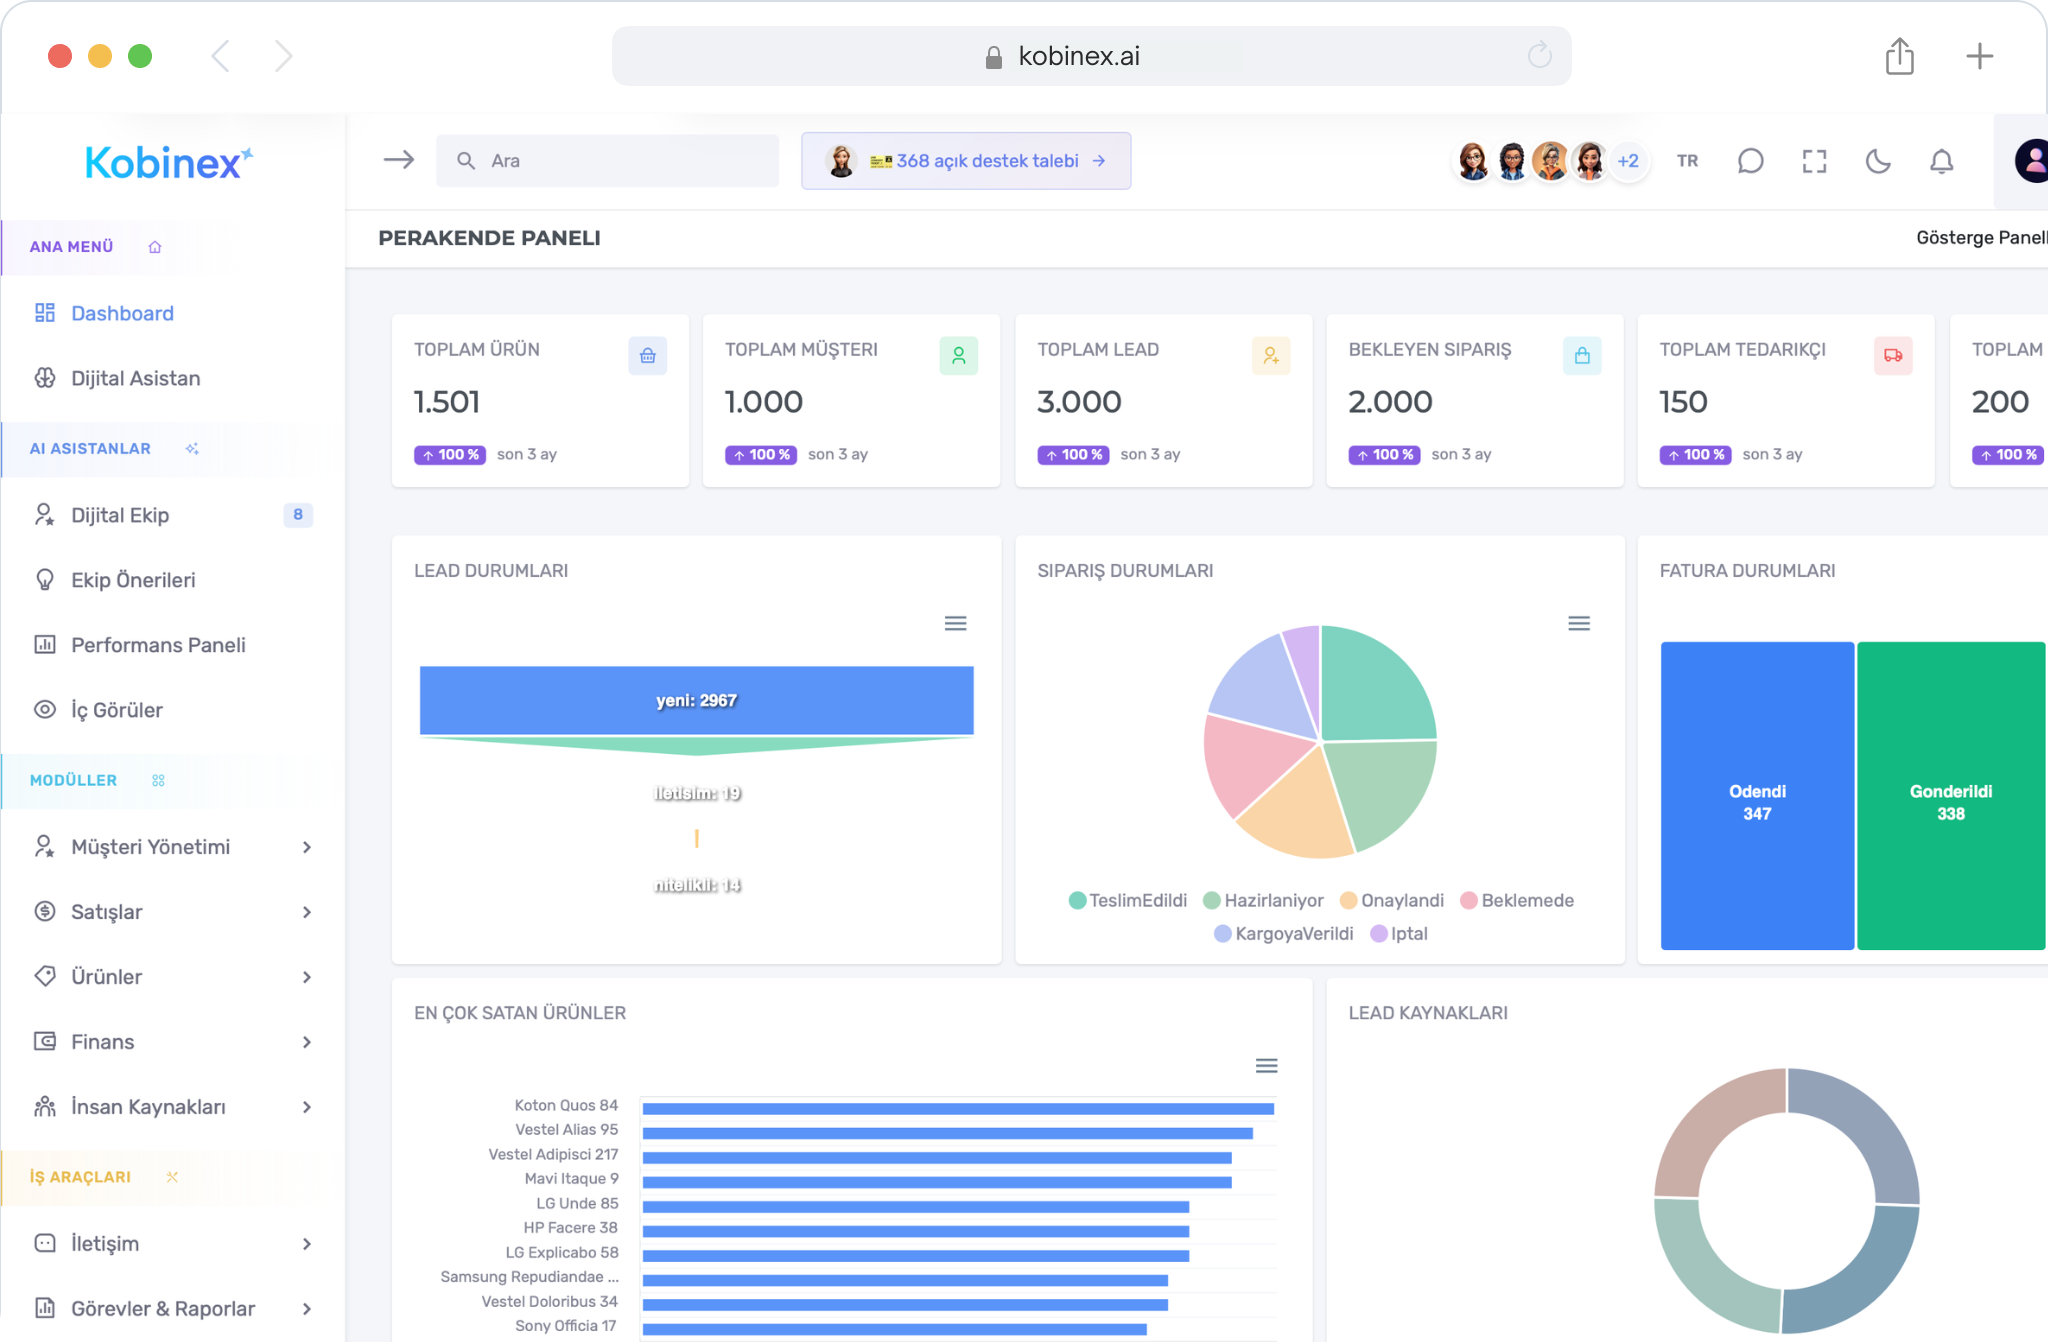The image size is (2048, 1342).
Task: Click the TR language selector
Action: tap(1687, 161)
